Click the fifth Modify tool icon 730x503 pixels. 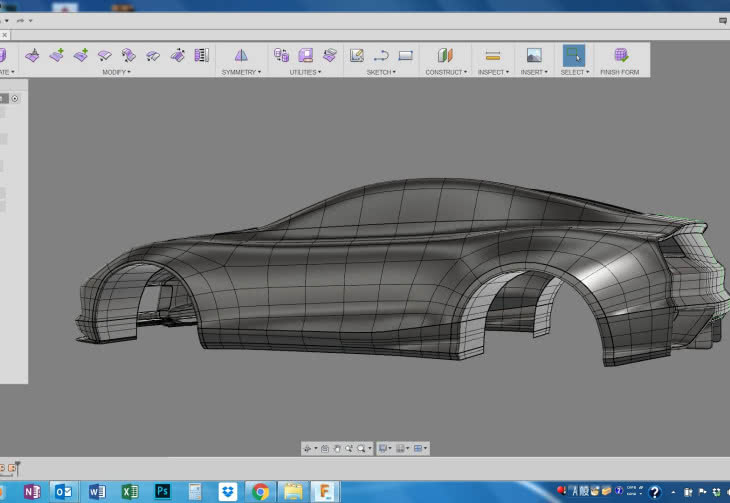pyautogui.click(x=128, y=55)
